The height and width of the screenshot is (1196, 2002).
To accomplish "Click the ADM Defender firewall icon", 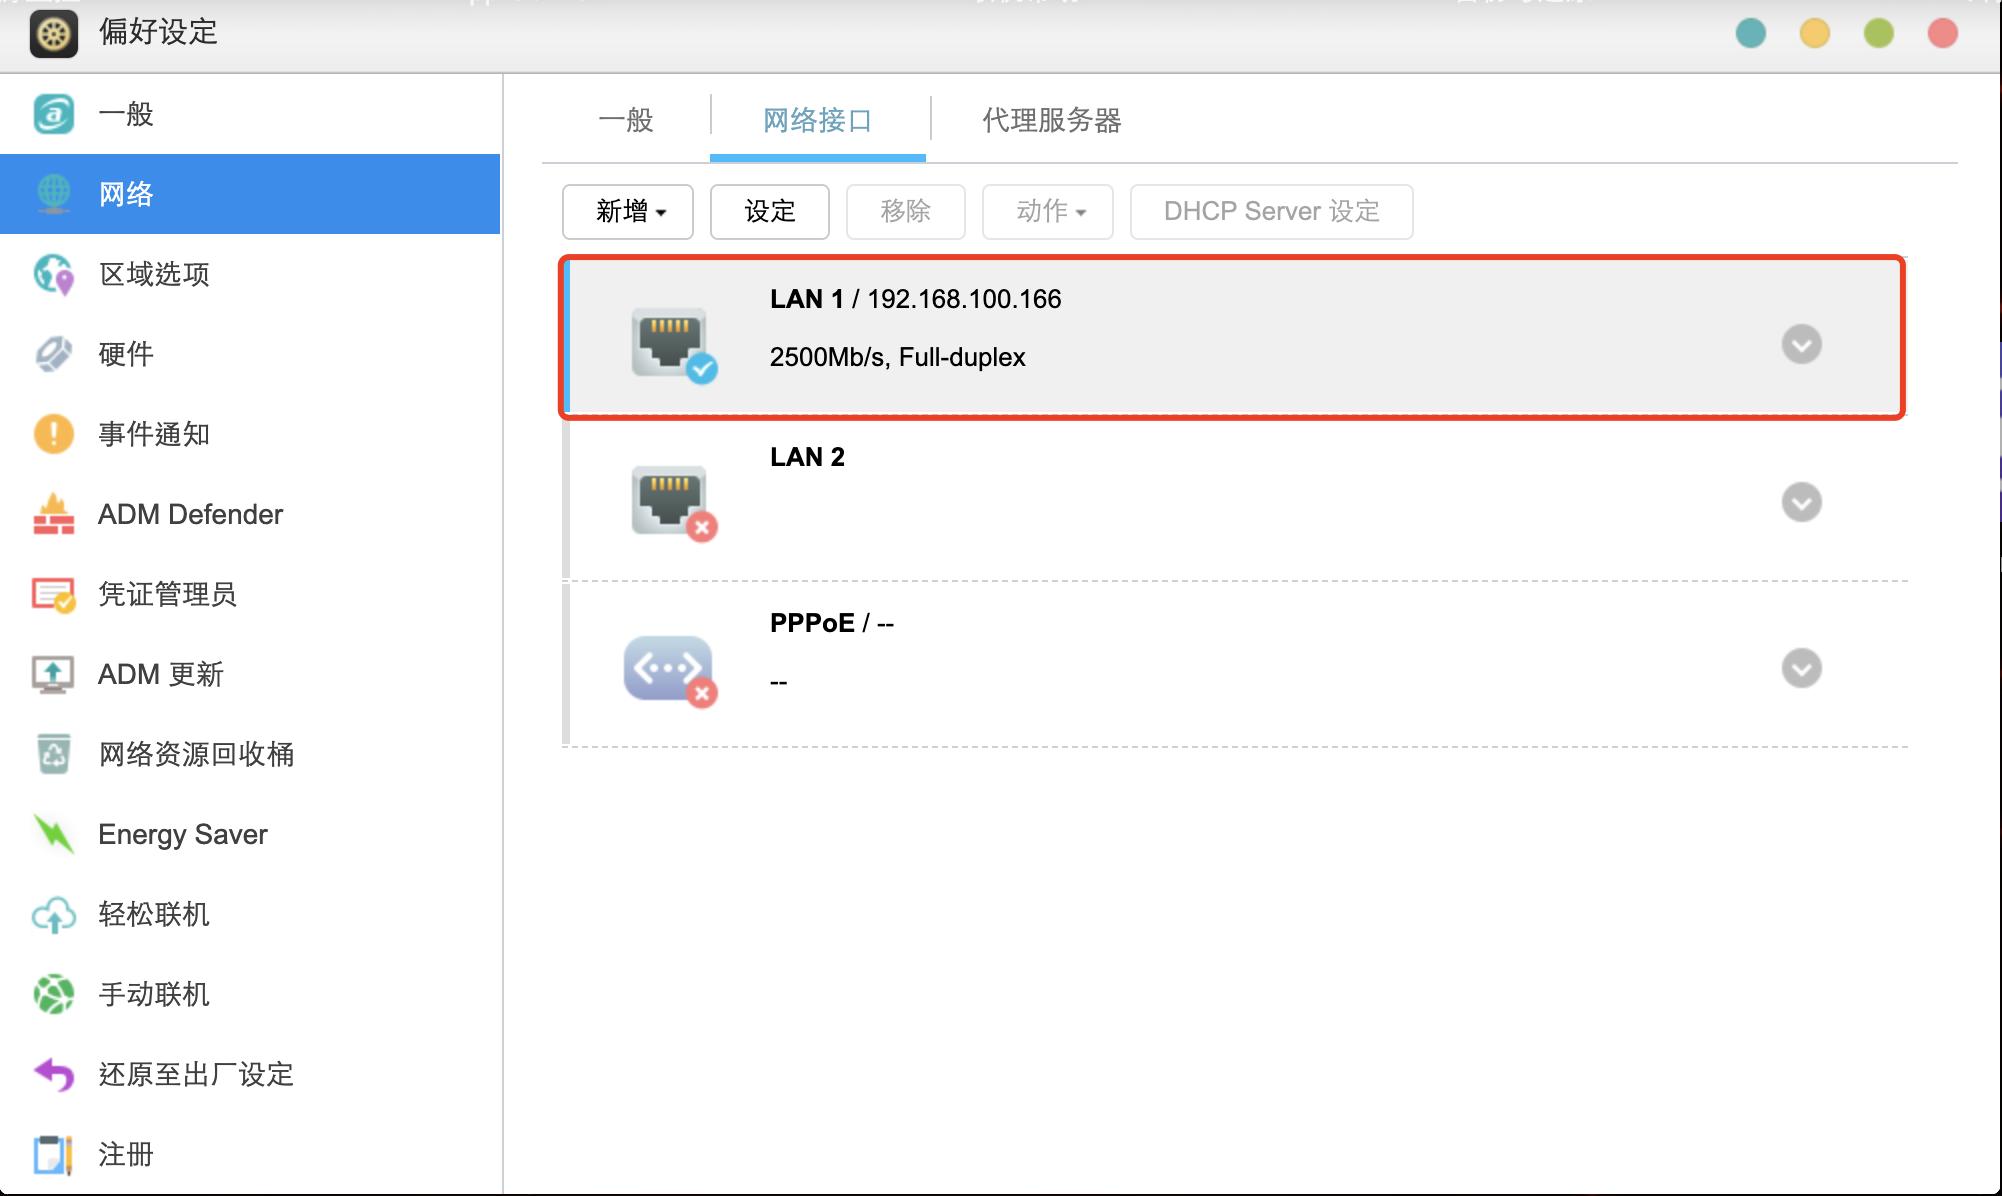I will tap(53, 514).
